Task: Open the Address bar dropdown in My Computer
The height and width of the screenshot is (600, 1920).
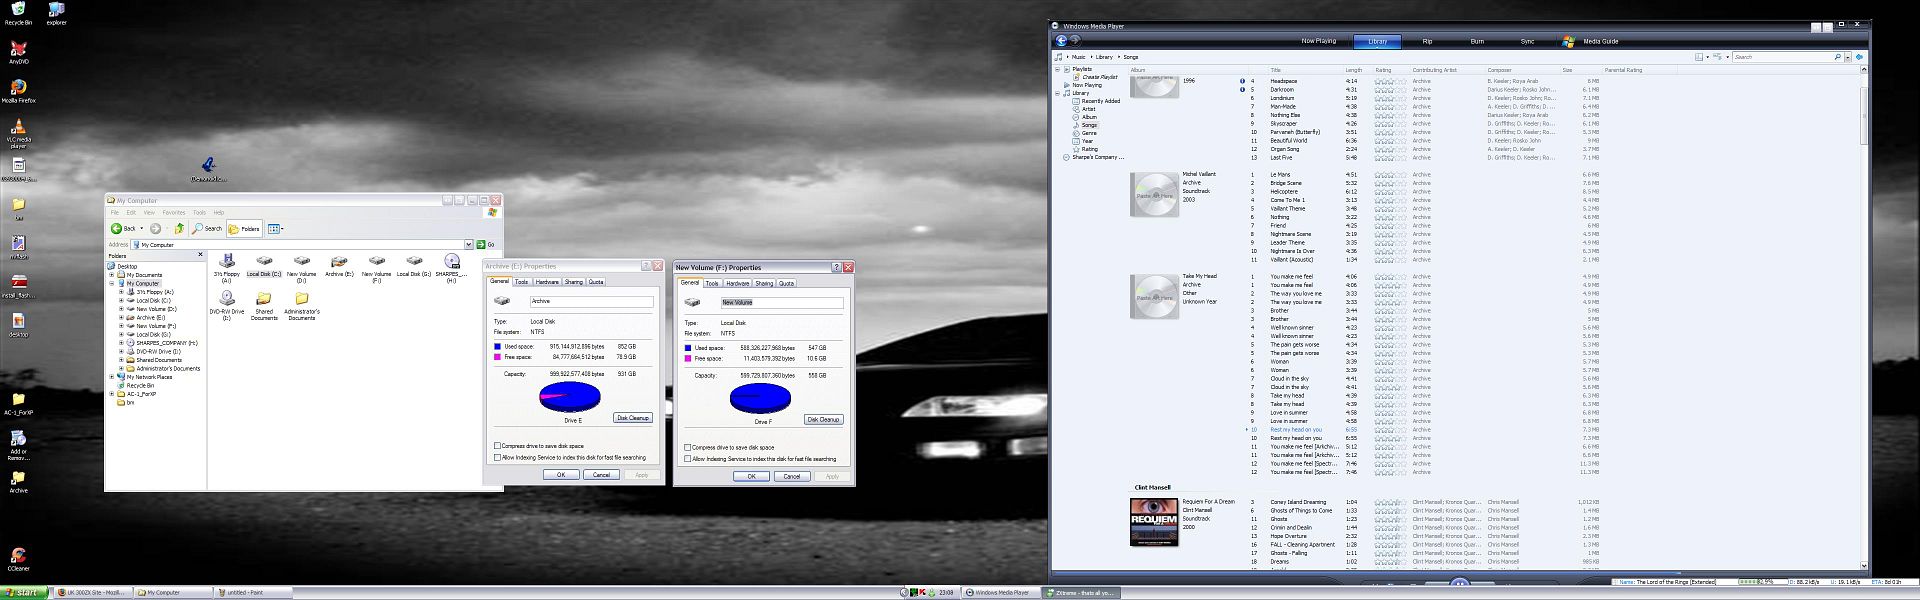Action: point(468,245)
